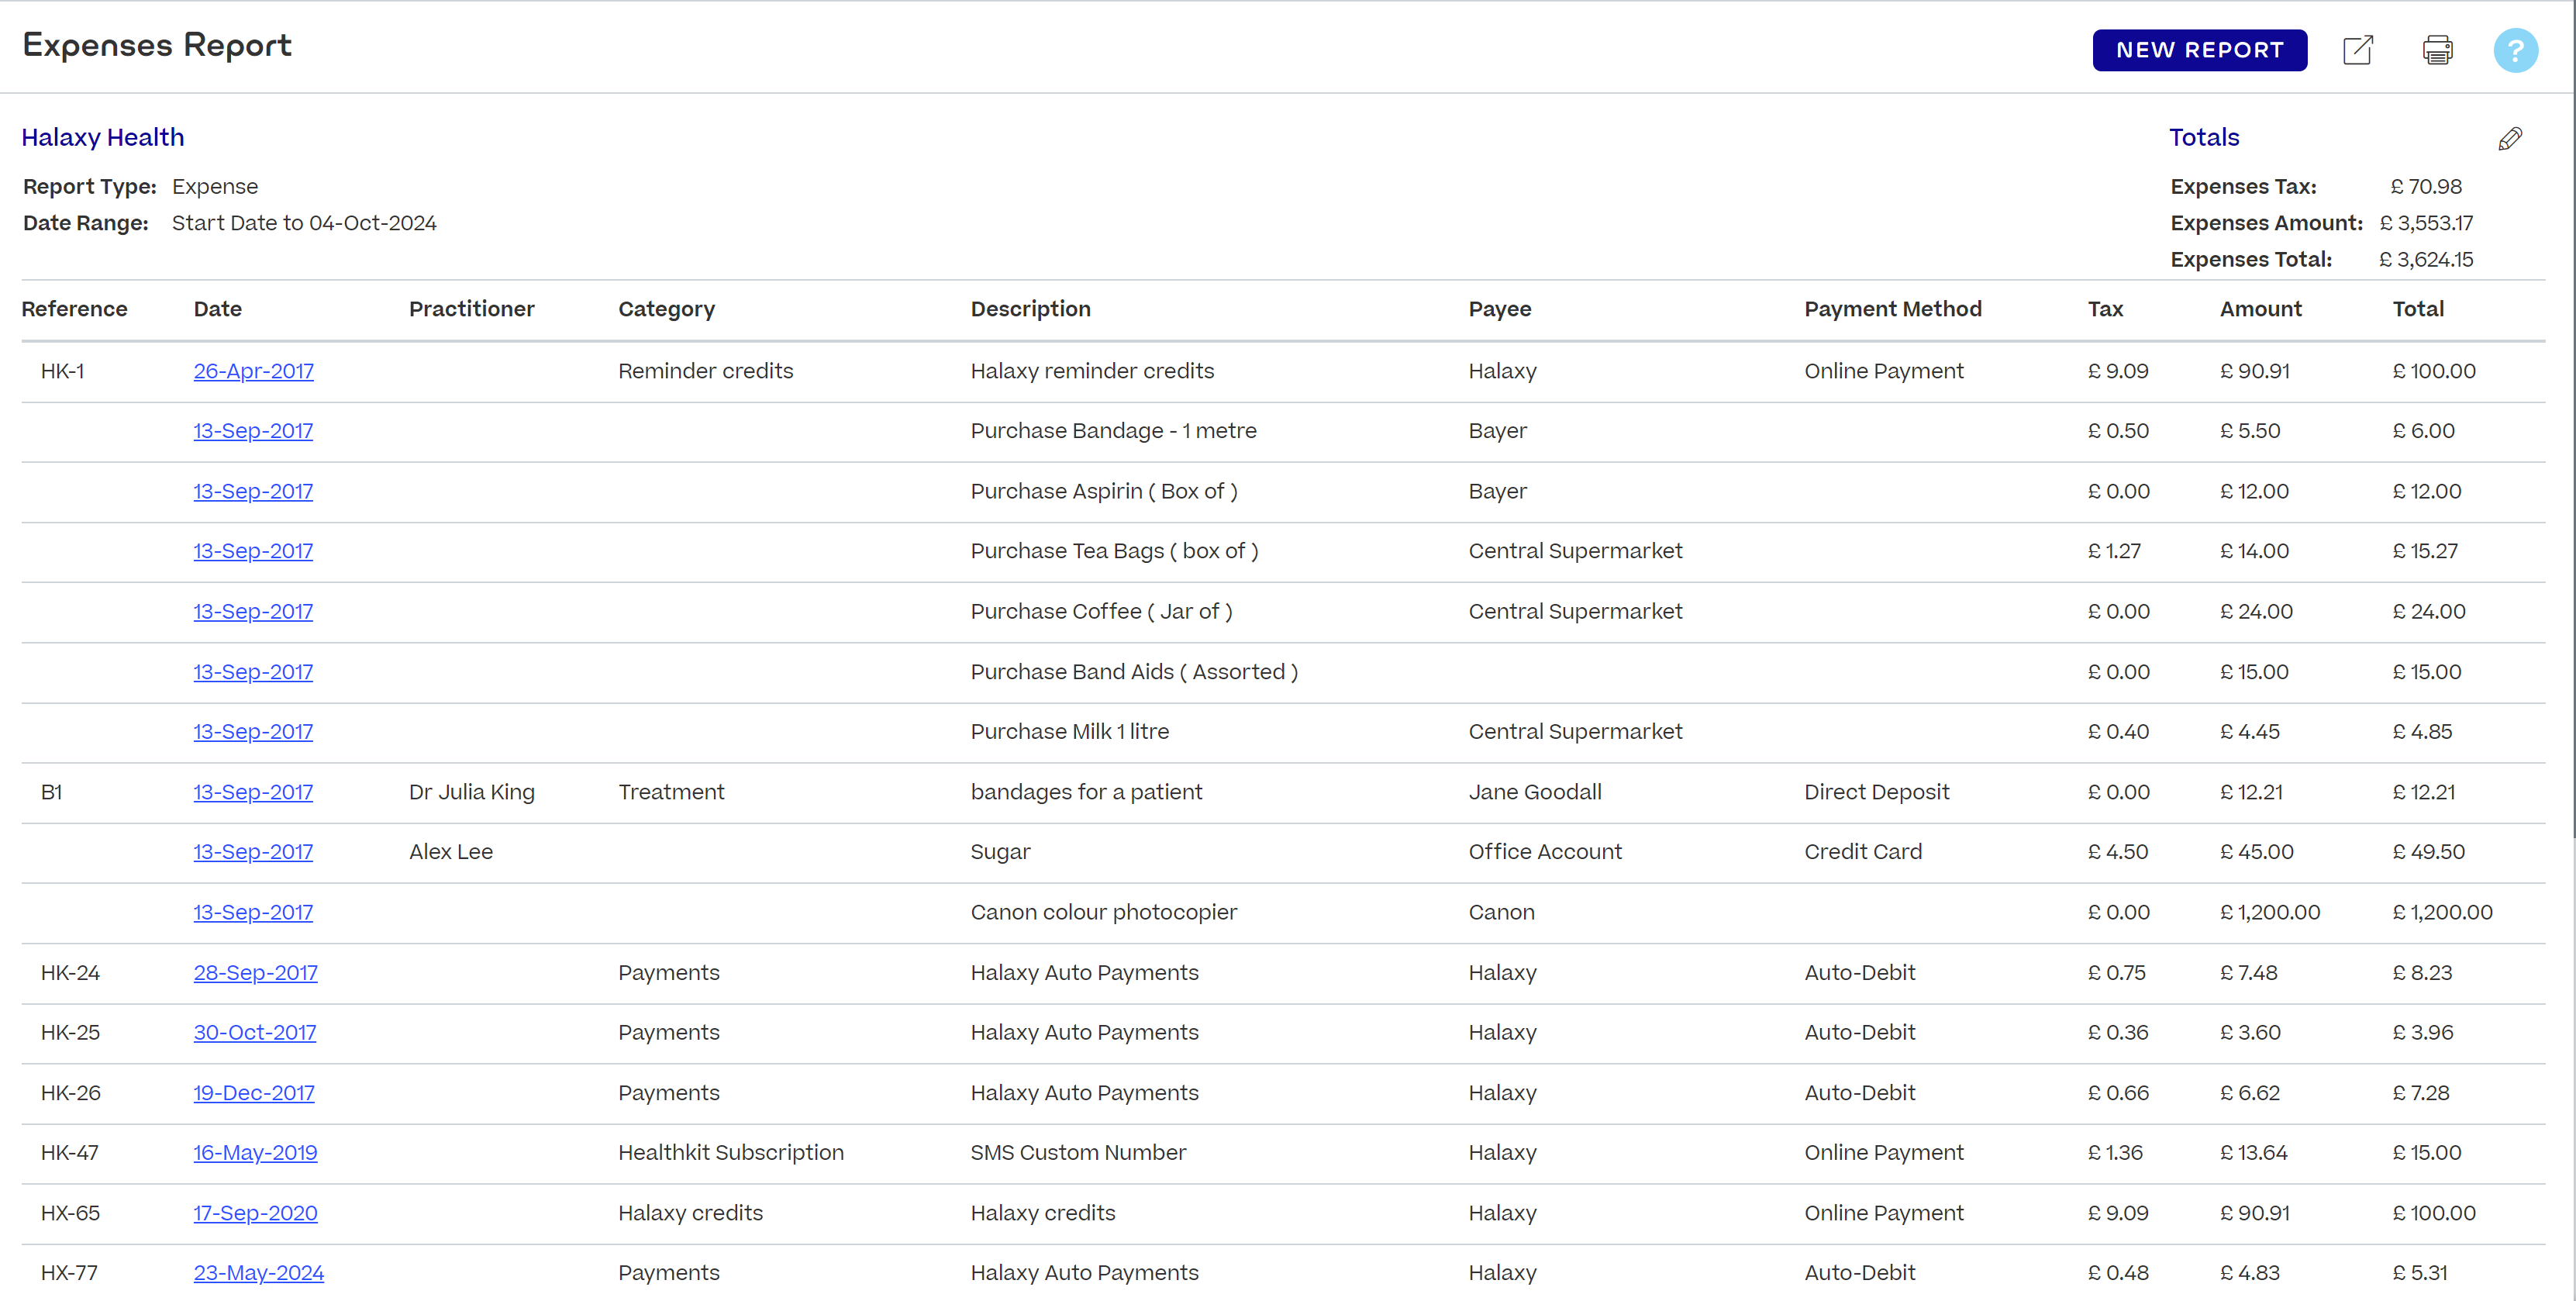Open the help question mark icon
Viewport: 2576px width, 1301px height.
click(x=2515, y=50)
